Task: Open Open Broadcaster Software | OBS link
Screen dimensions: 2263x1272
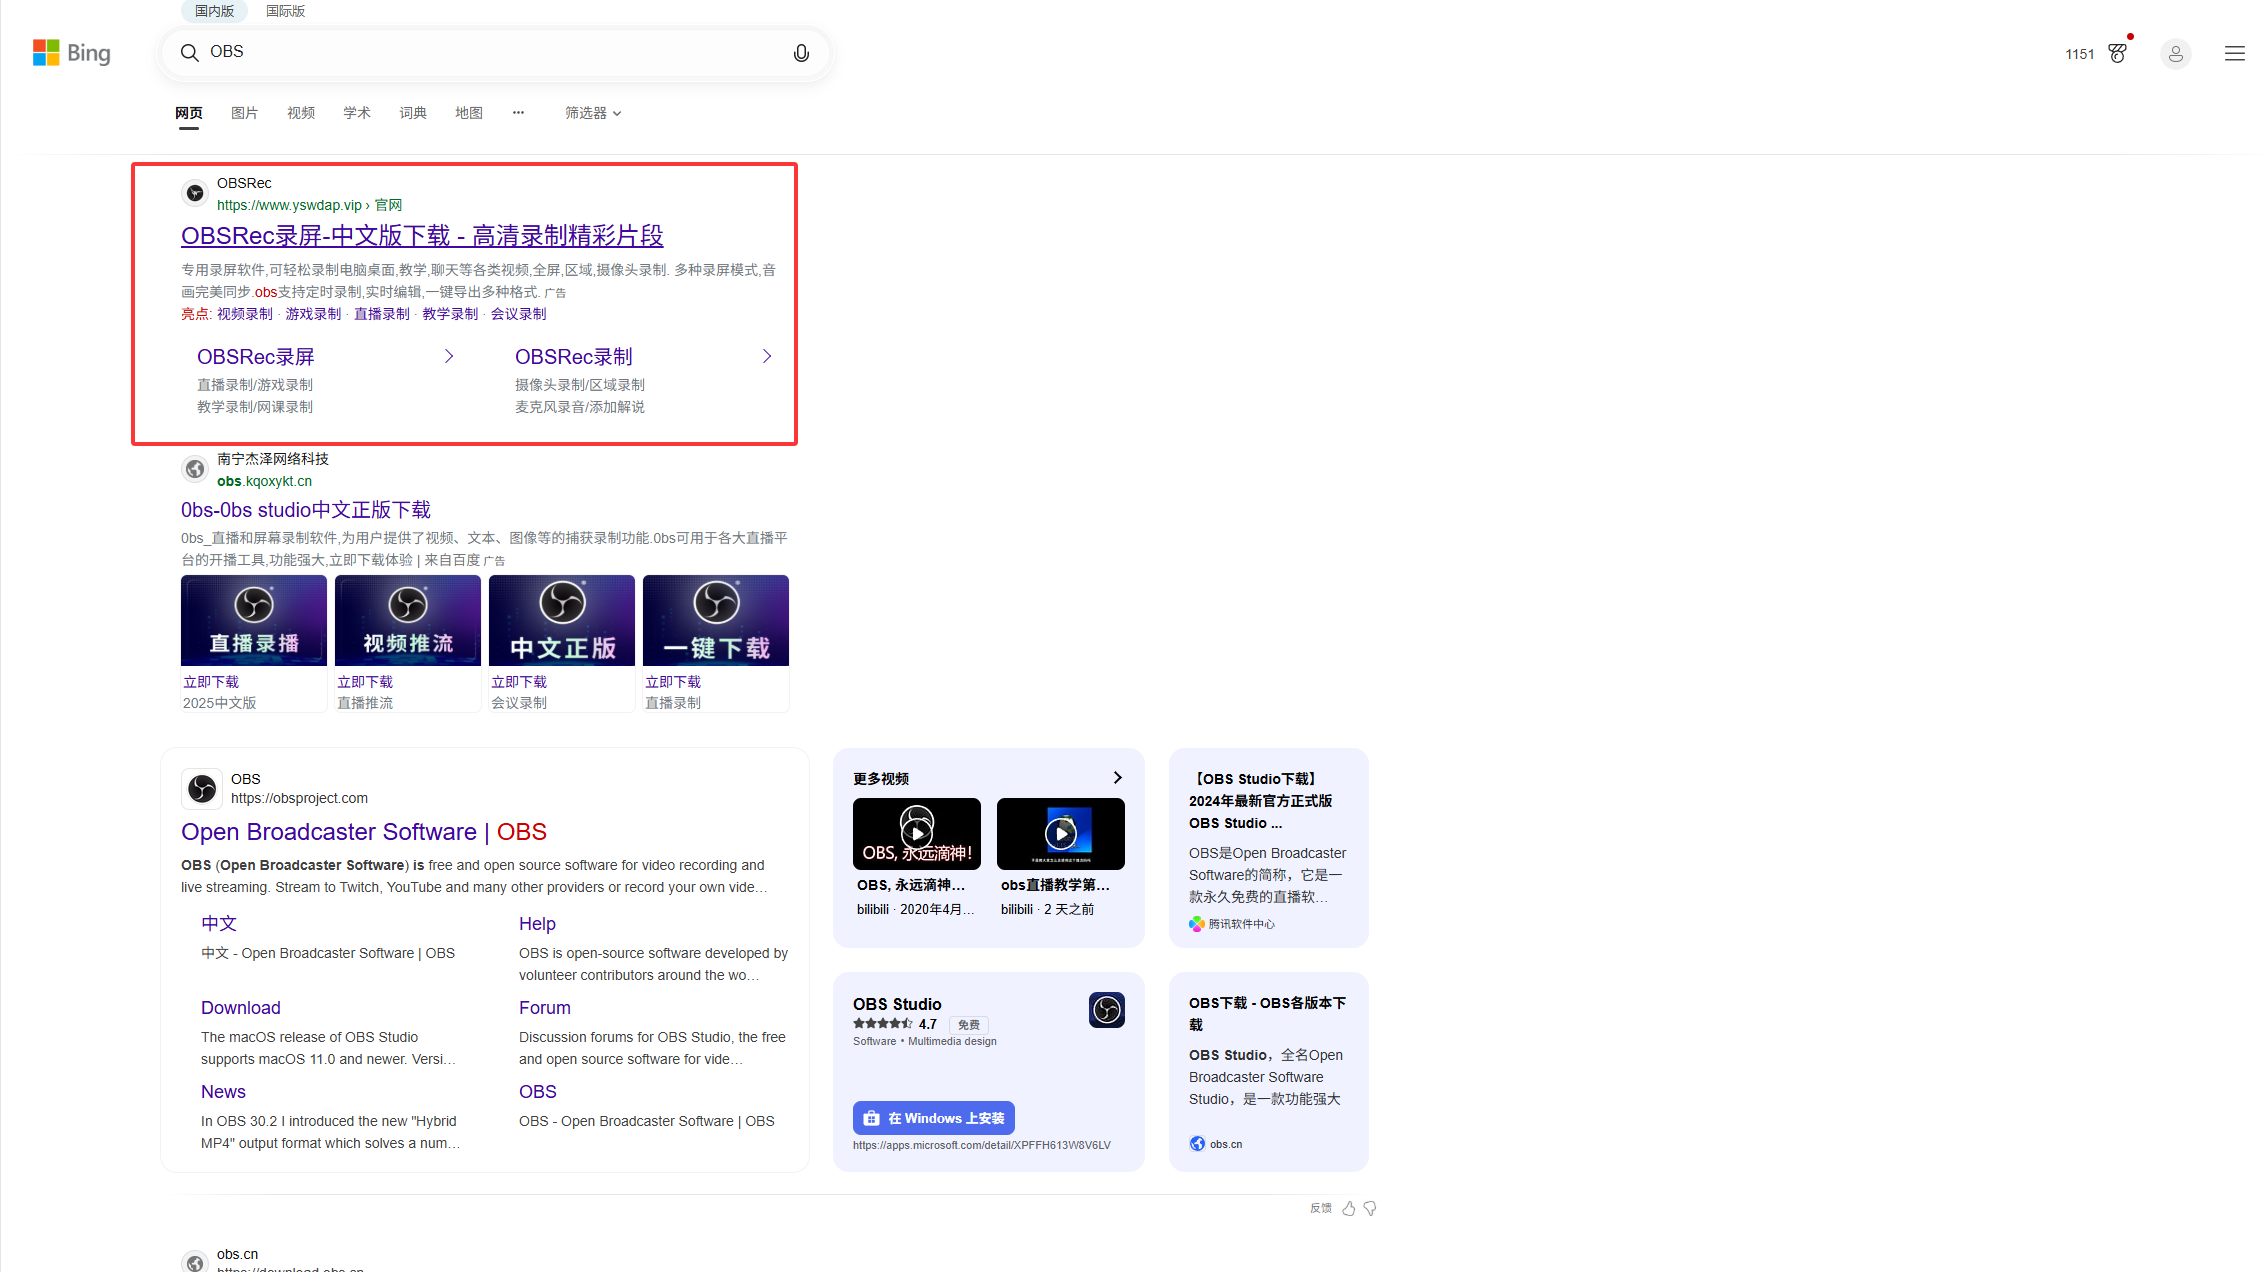Action: click(364, 832)
